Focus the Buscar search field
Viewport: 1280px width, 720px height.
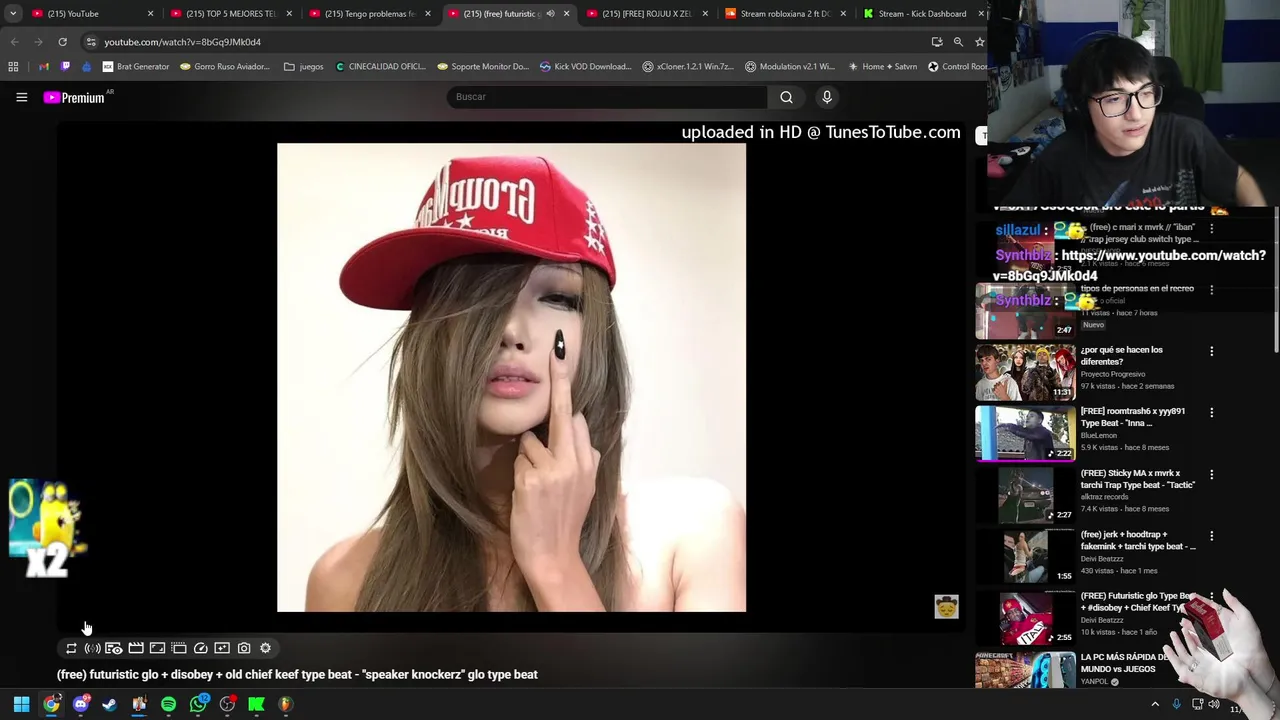tap(606, 97)
